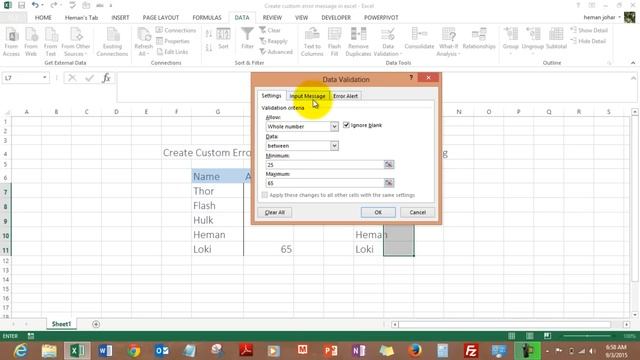
Task: Toggle Ignore blank checkbox
Action: [x=346, y=125]
